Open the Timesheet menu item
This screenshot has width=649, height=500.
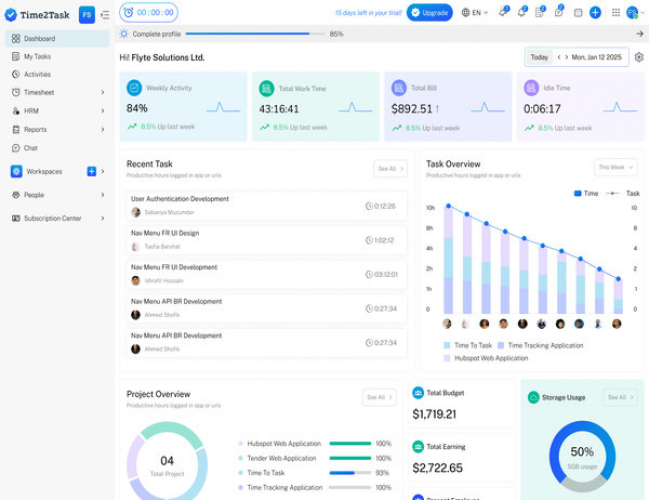tap(58, 92)
